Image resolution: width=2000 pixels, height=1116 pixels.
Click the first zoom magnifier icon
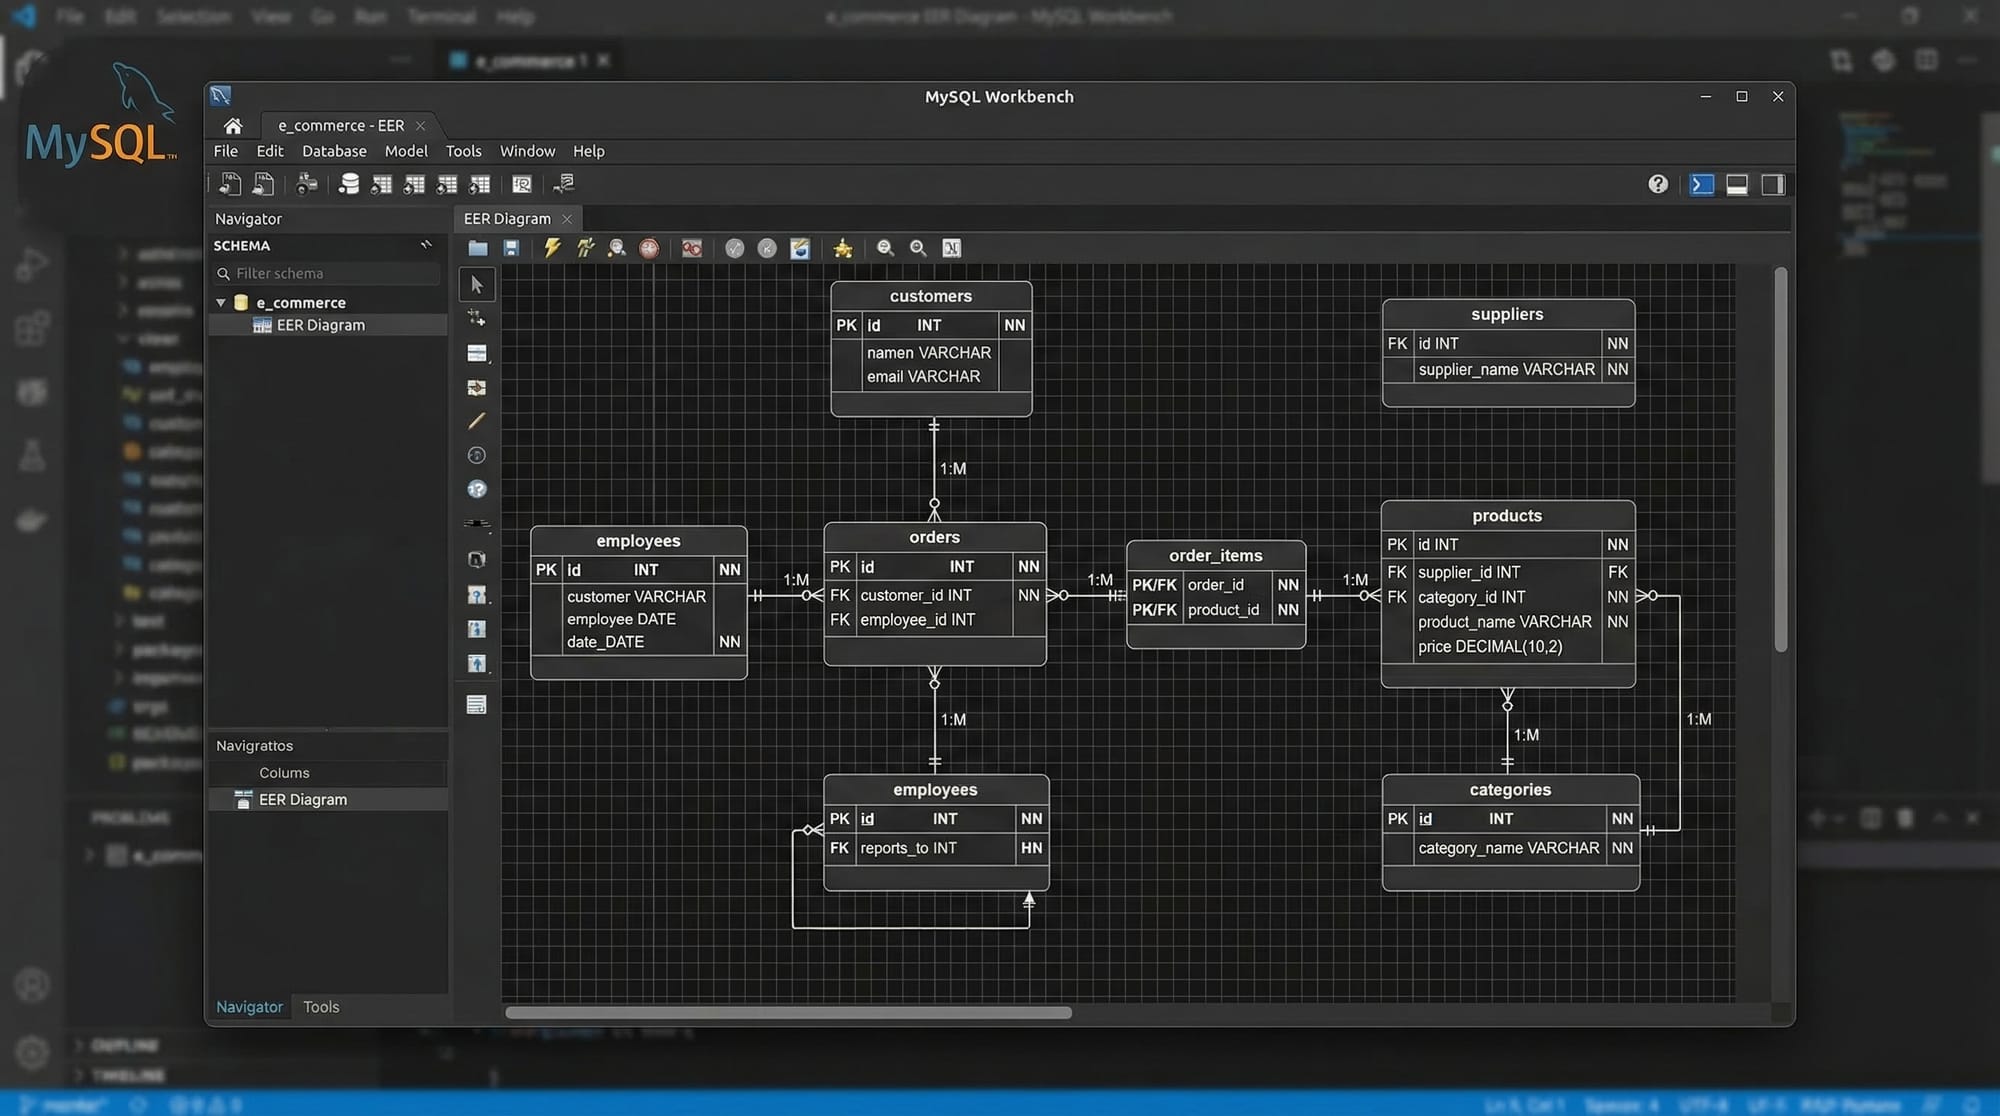[x=885, y=248]
